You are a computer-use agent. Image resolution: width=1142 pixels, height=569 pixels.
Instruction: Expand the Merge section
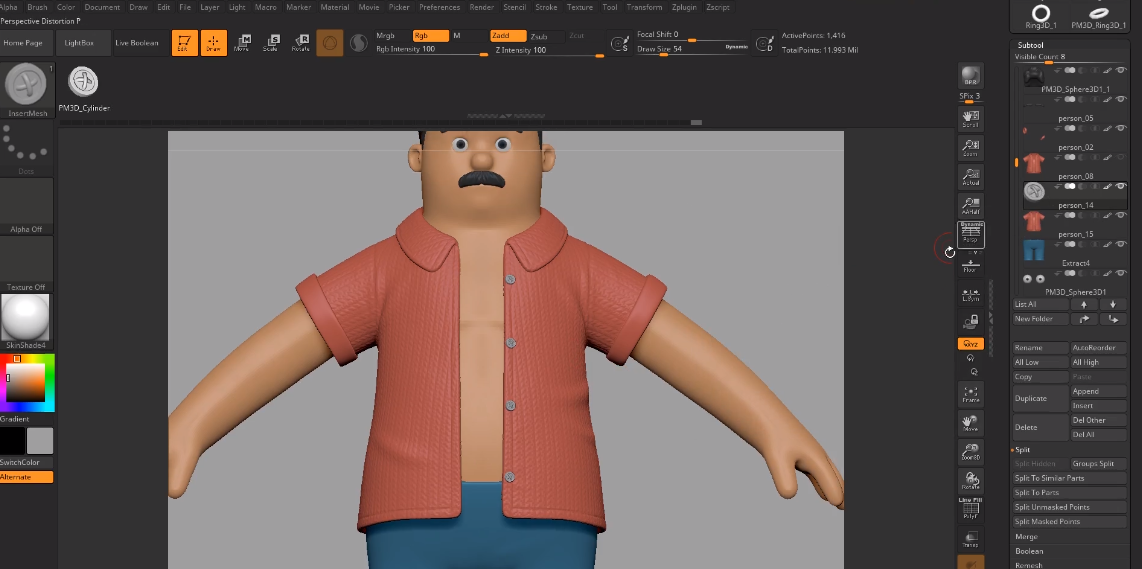click(x=1026, y=537)
